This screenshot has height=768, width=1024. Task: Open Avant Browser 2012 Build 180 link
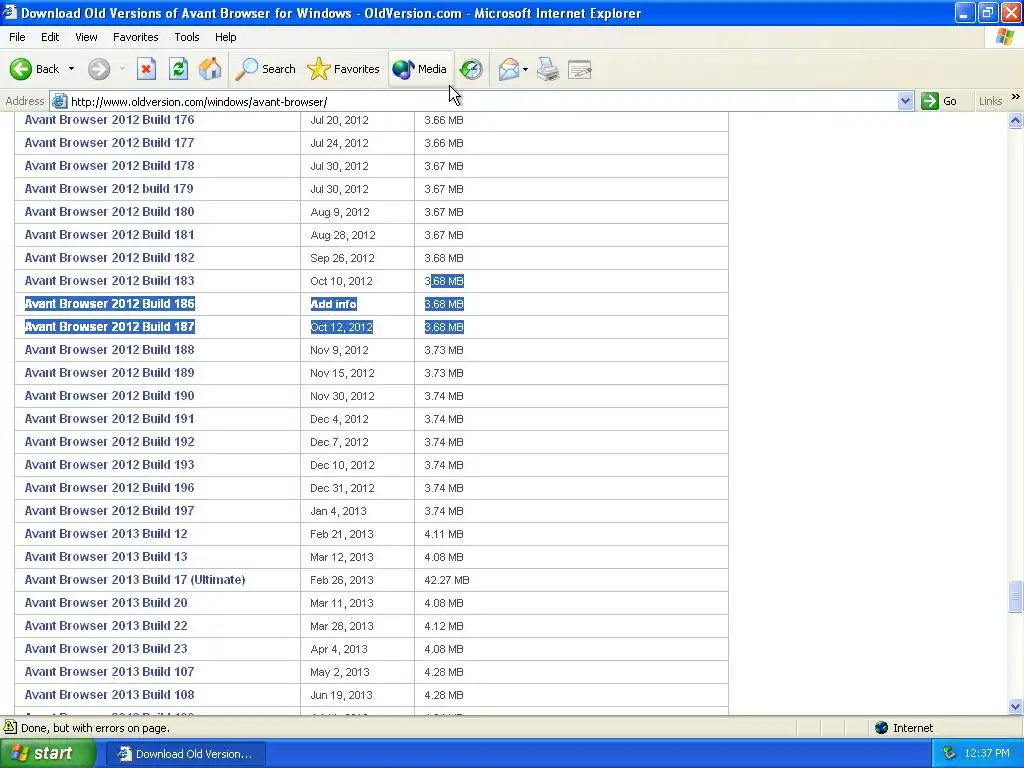(x=109, y=212)
